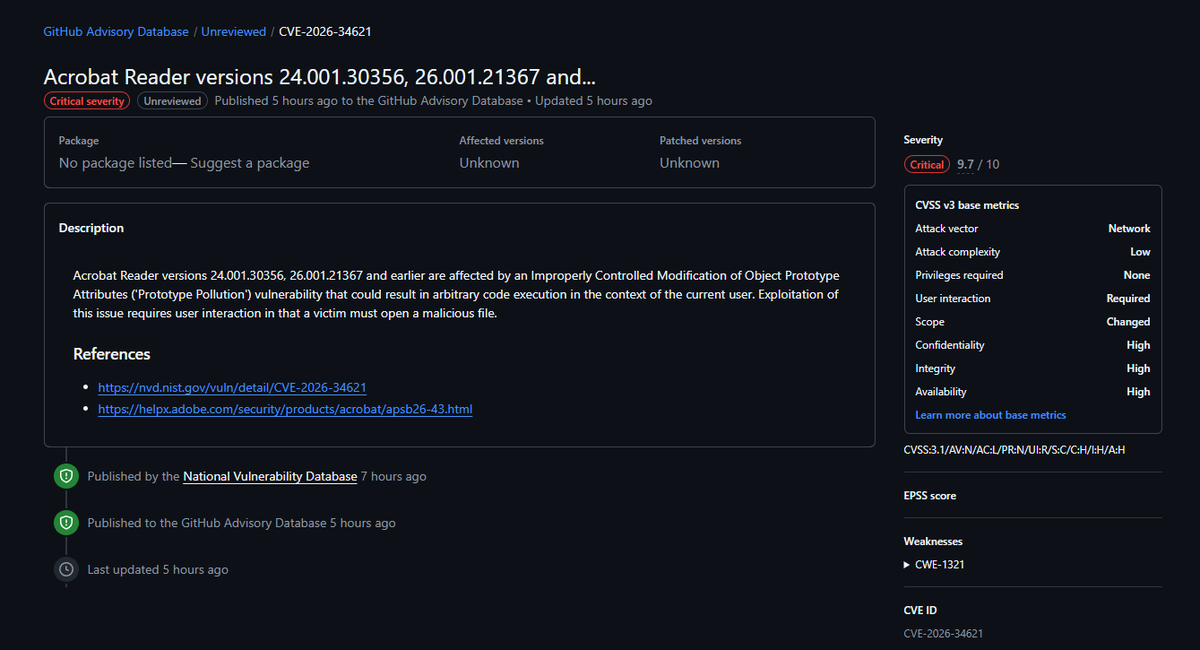Screen dimensions: 1200x650
Task: Click Suggest a package link
Action: click(250, 163)
